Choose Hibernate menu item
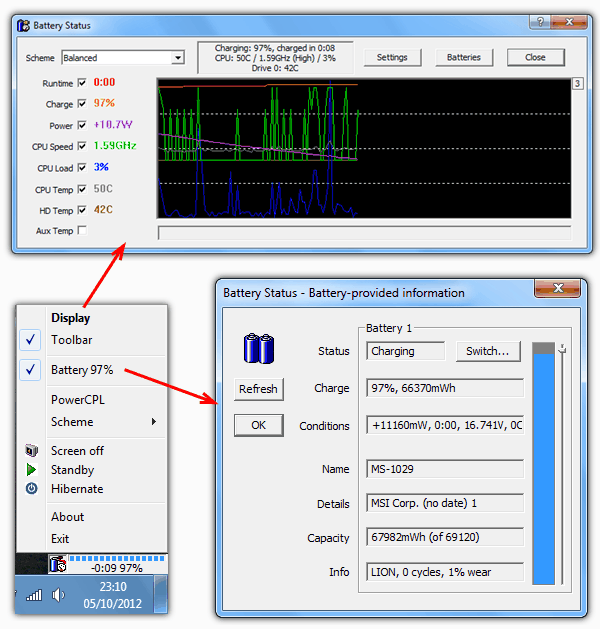The width and height of the screenshot is (600, 629). pyautogui.click(x=77, y=489)
